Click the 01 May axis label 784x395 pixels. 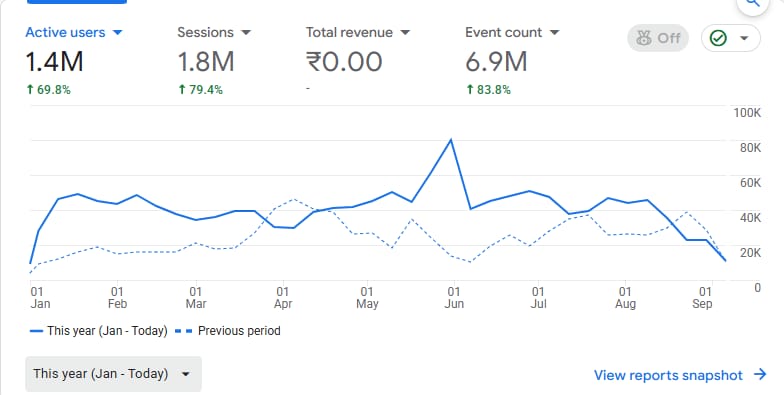367,298
